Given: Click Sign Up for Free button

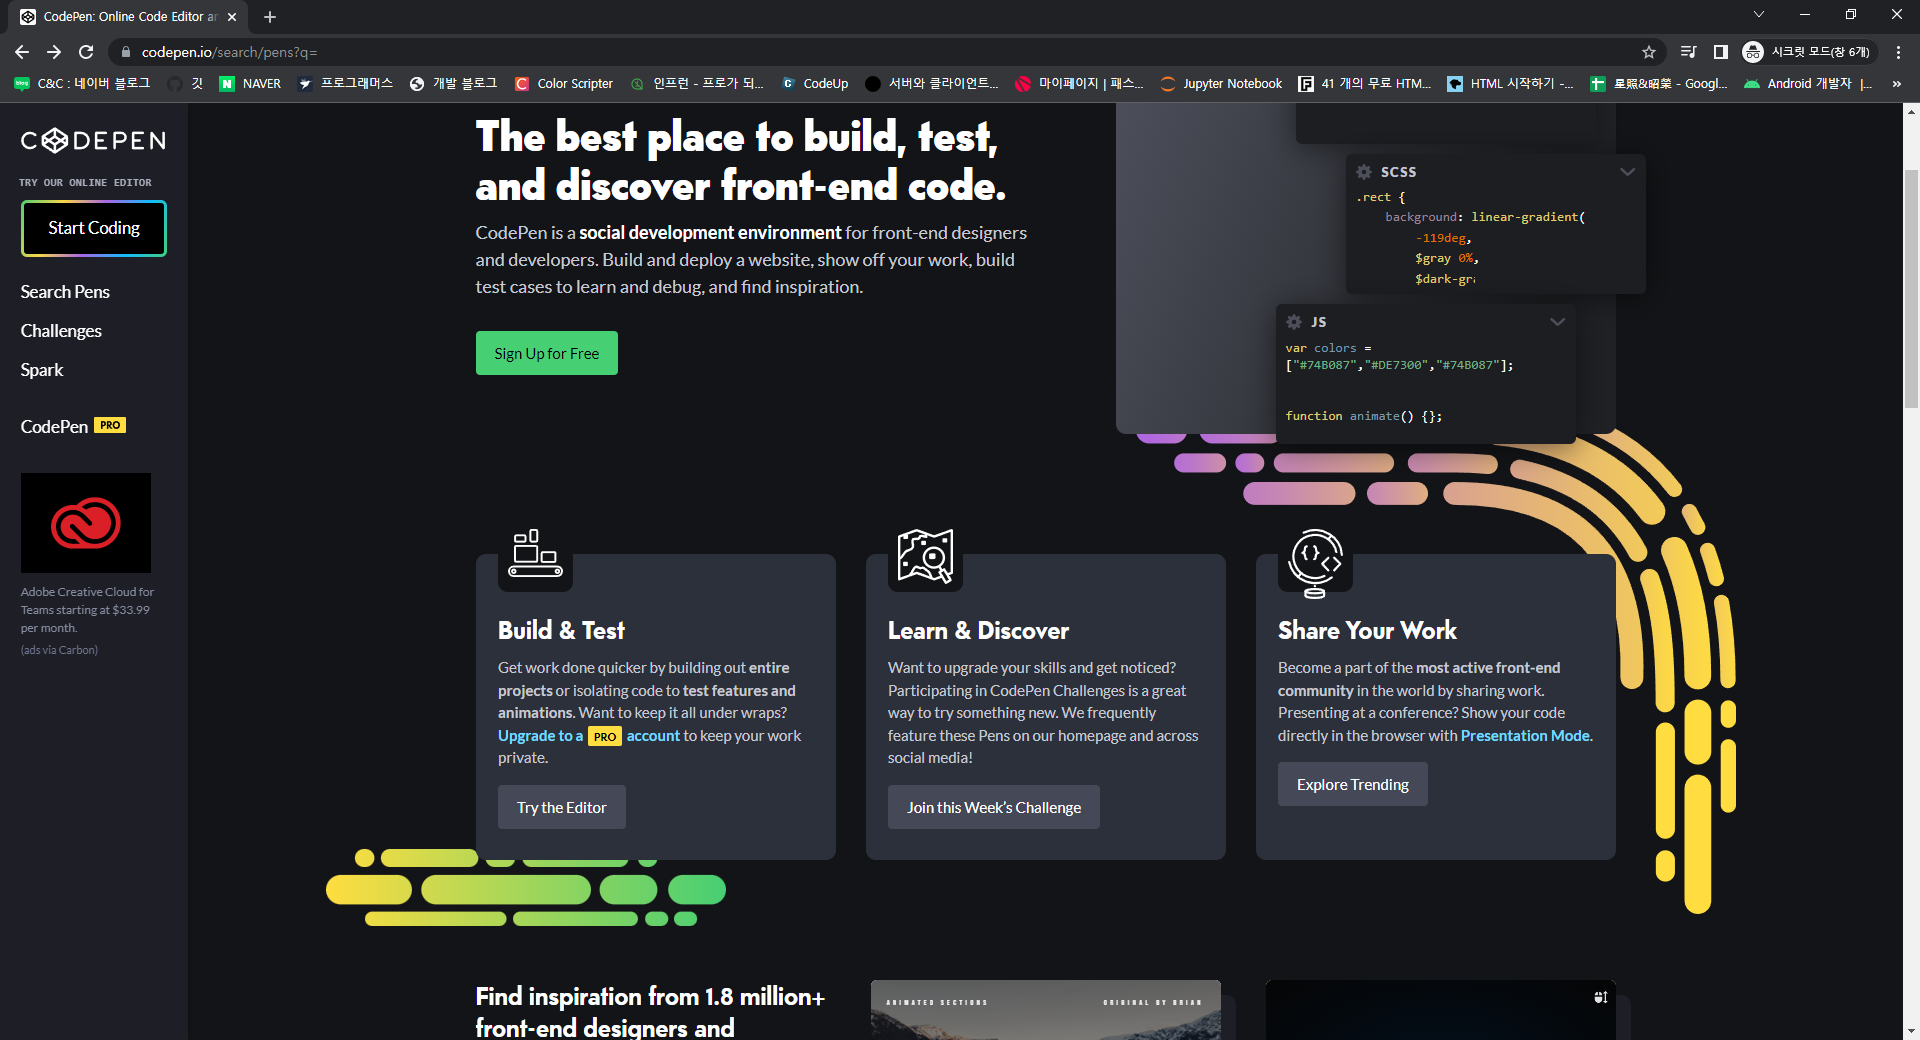Looking at the screenshot, I should [x=547, y=353].
